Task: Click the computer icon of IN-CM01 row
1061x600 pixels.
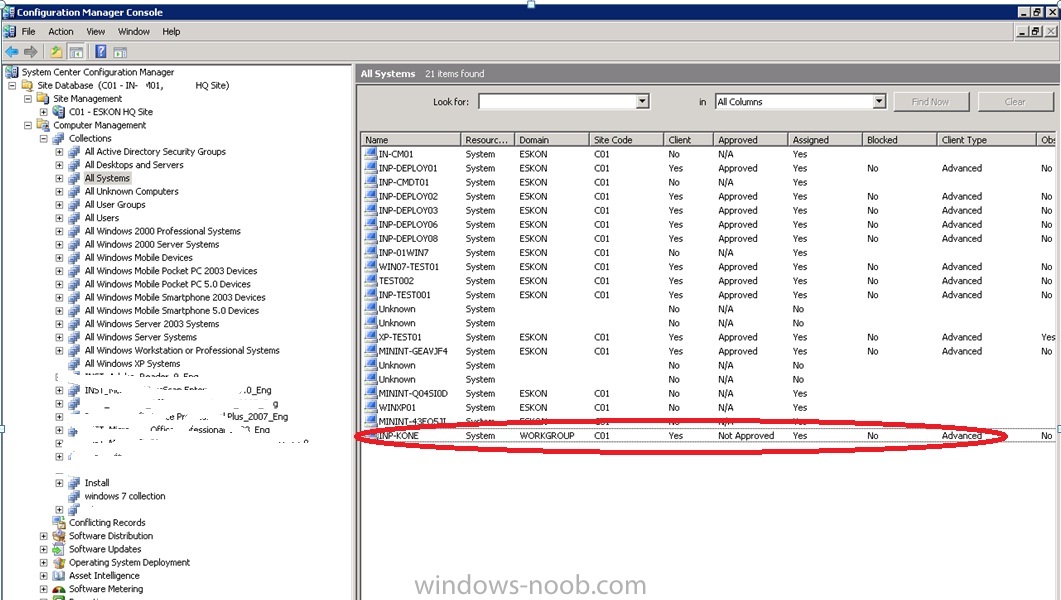Action: pos(370,154)
